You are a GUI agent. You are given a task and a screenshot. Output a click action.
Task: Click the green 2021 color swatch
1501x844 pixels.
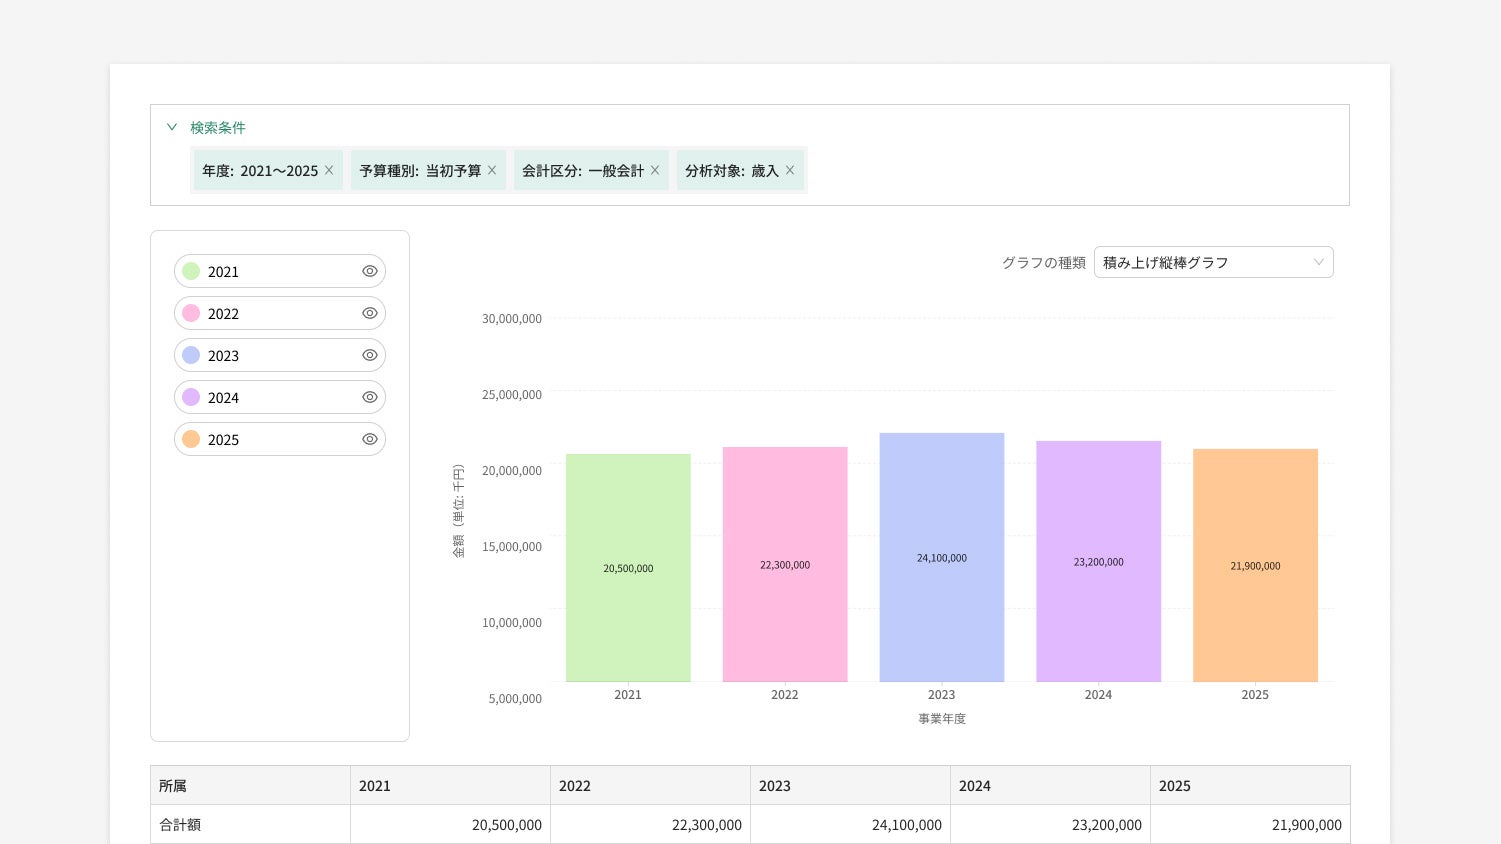coord(191,271)
